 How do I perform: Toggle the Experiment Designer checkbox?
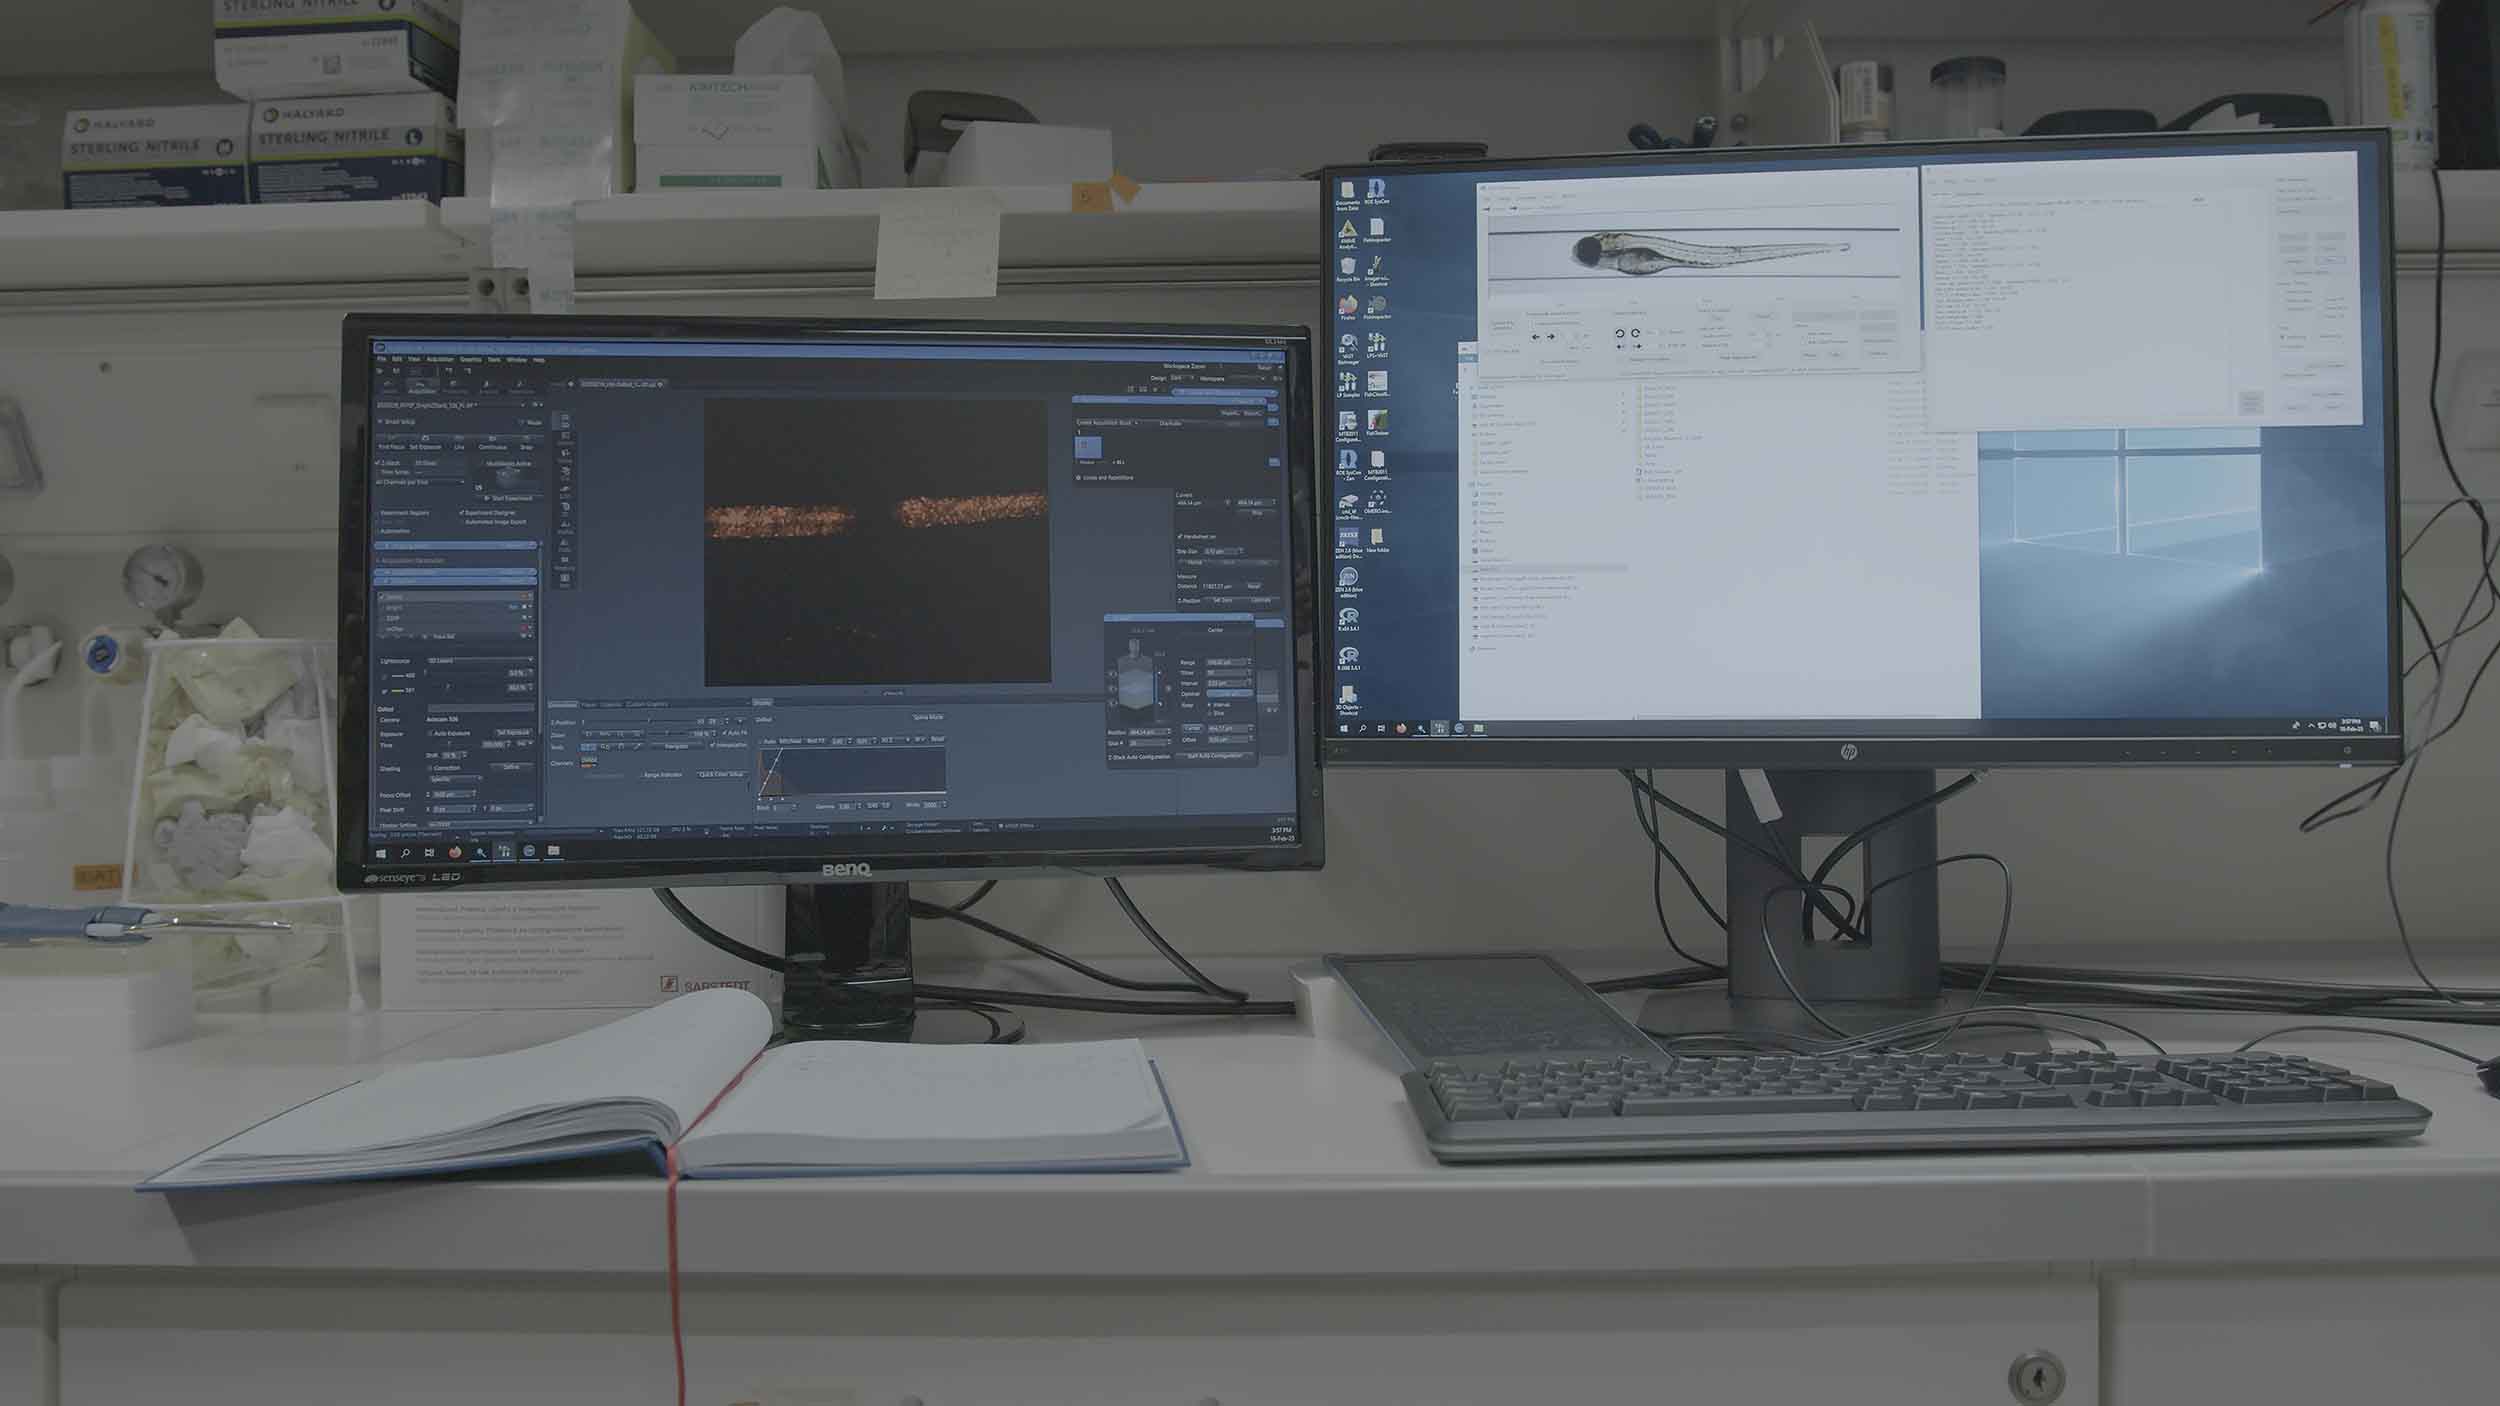461,512
